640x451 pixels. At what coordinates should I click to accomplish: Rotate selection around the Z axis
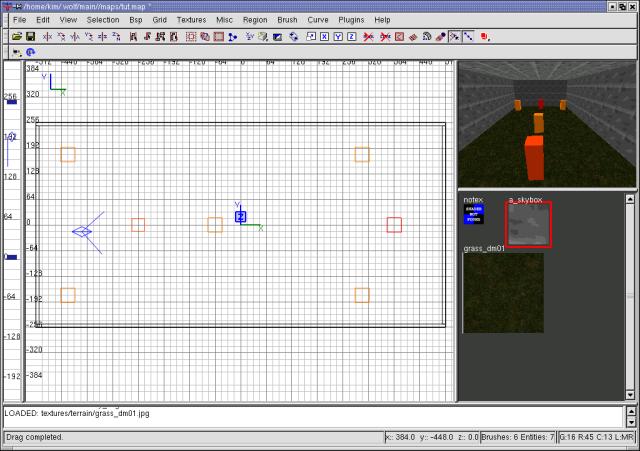116,37
